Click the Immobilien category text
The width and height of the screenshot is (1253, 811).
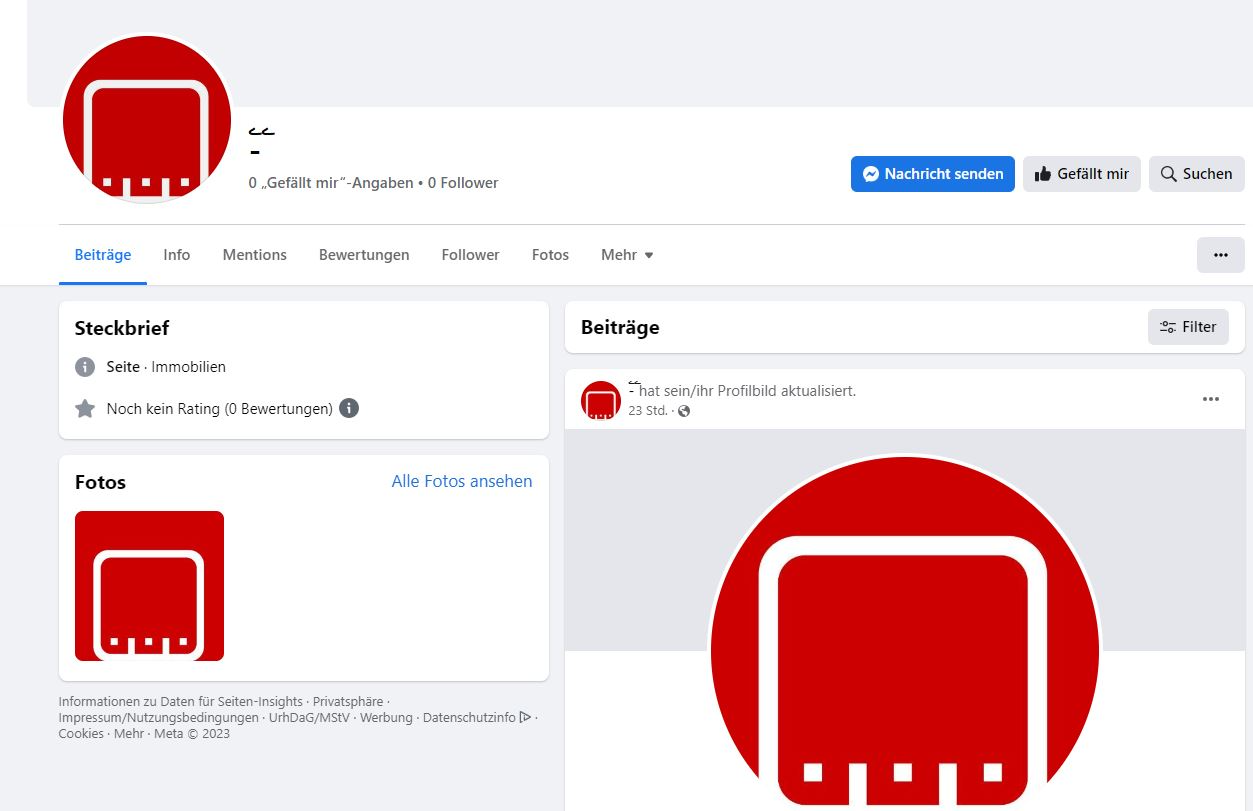[x=189, y=367]
